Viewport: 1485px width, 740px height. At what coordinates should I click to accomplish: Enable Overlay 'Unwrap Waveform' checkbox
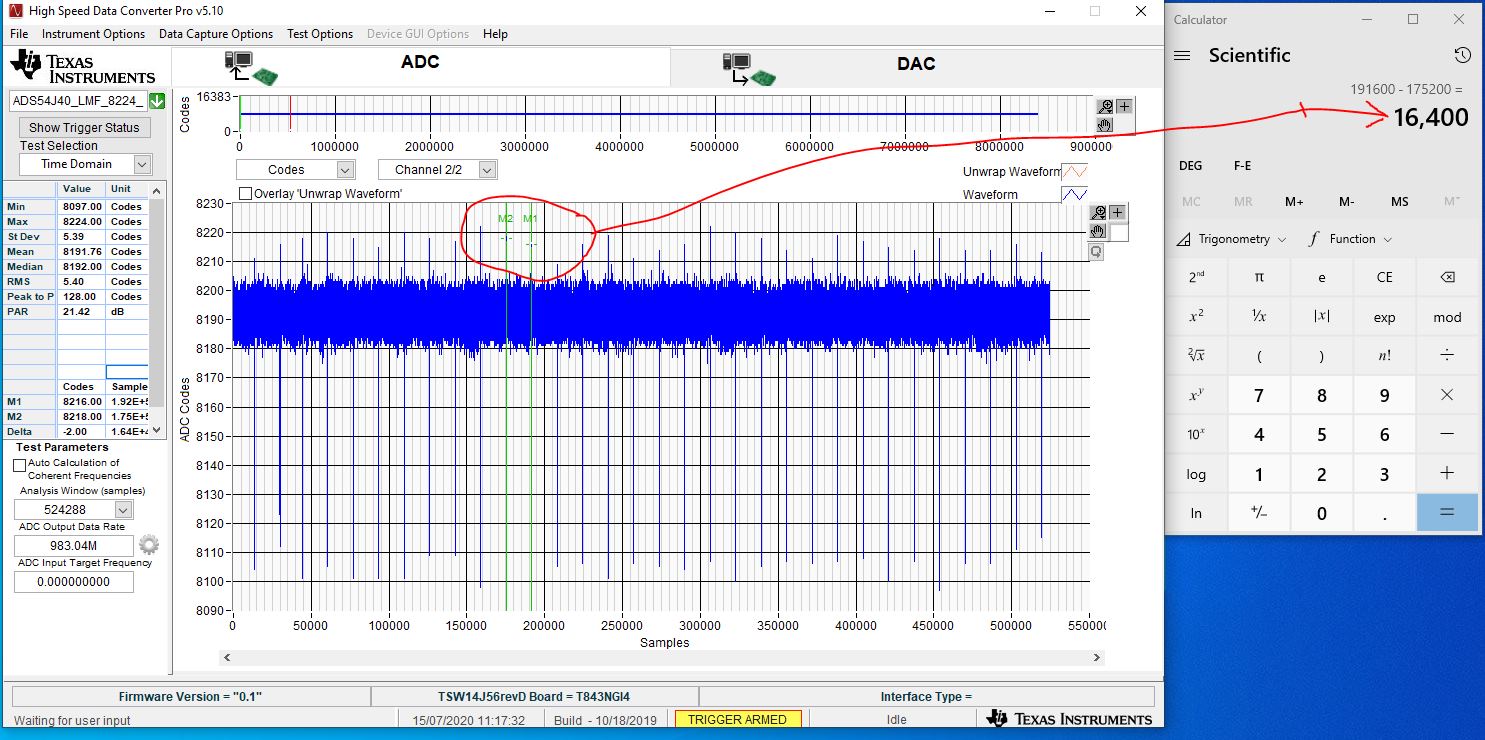(246, 194)
